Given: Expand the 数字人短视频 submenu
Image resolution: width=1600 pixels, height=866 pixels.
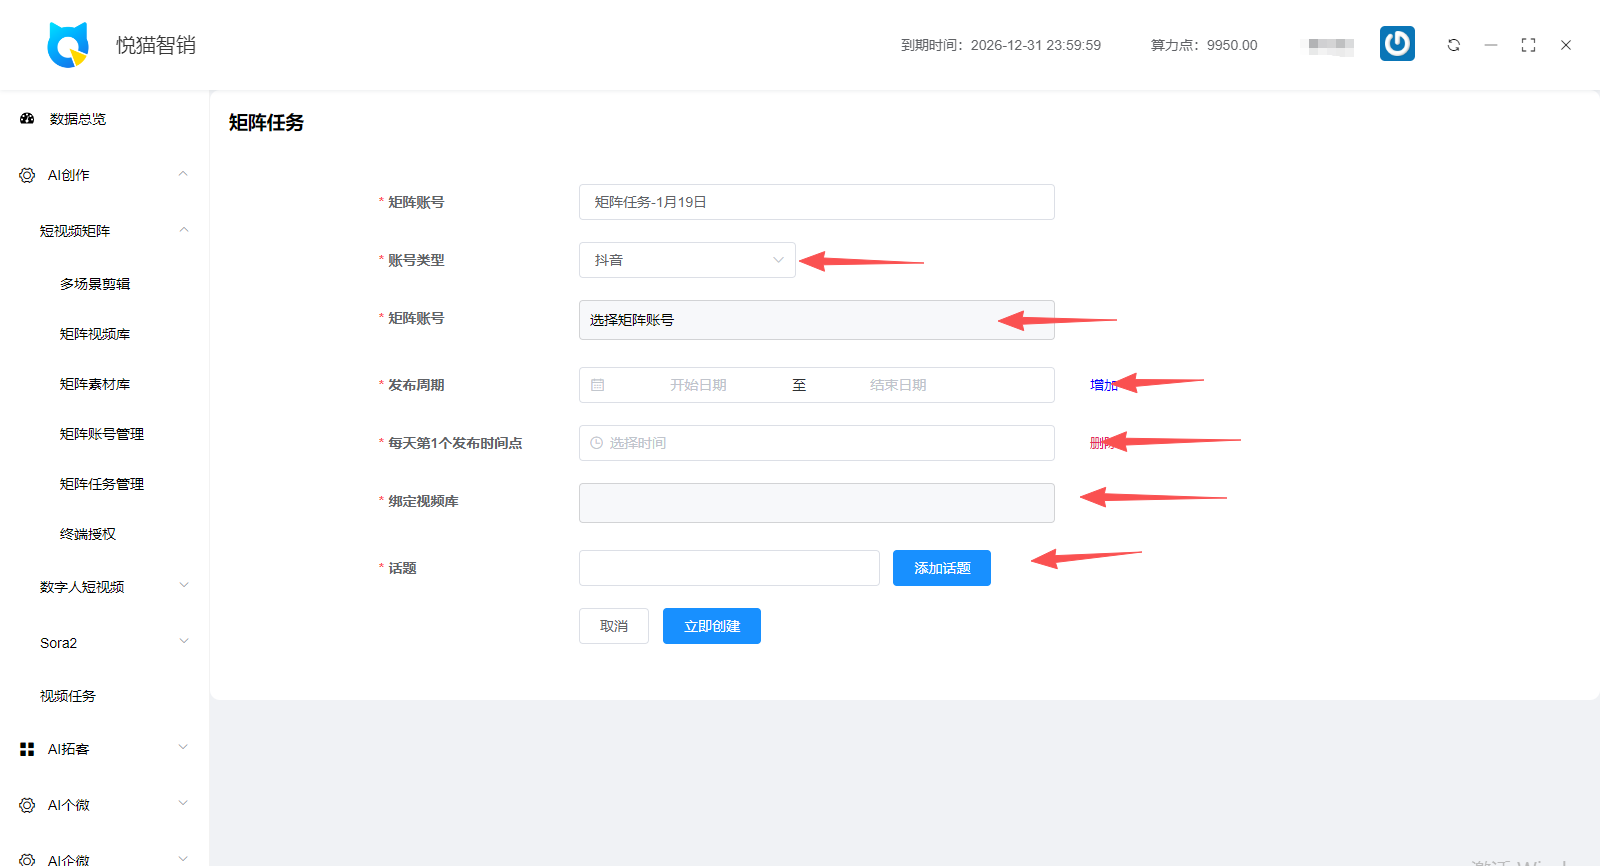Looking at the screenshot, I should tap(183, 587).
